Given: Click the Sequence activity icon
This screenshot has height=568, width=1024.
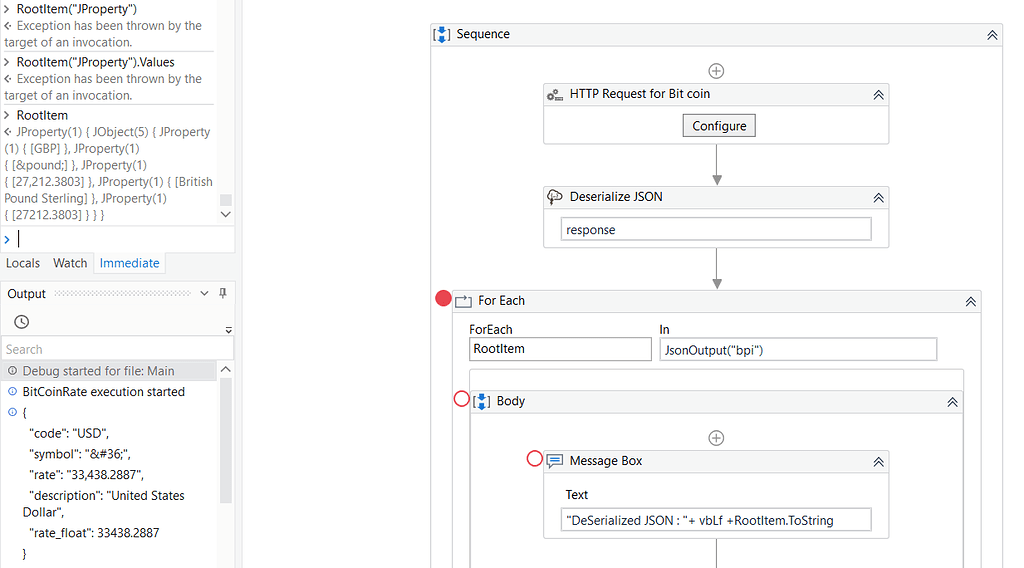Looking at the screenshot, I should click(442, 34).
